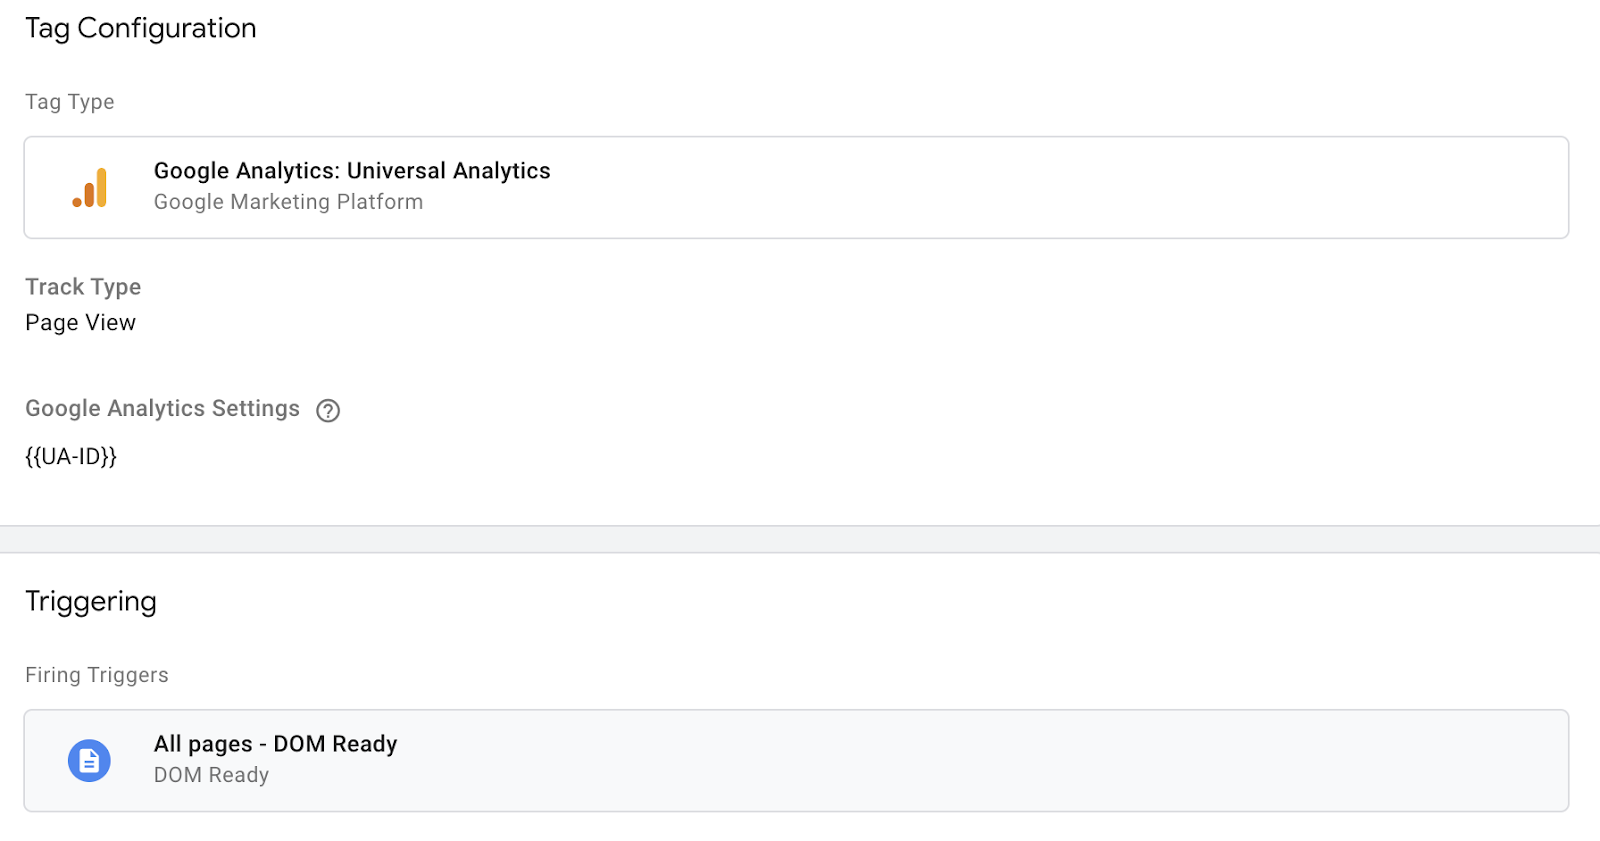Select the {{UA-ID}} settings variable
Image resolution: width=1600 pixels, height=841 pixels.
pos(71,457)
